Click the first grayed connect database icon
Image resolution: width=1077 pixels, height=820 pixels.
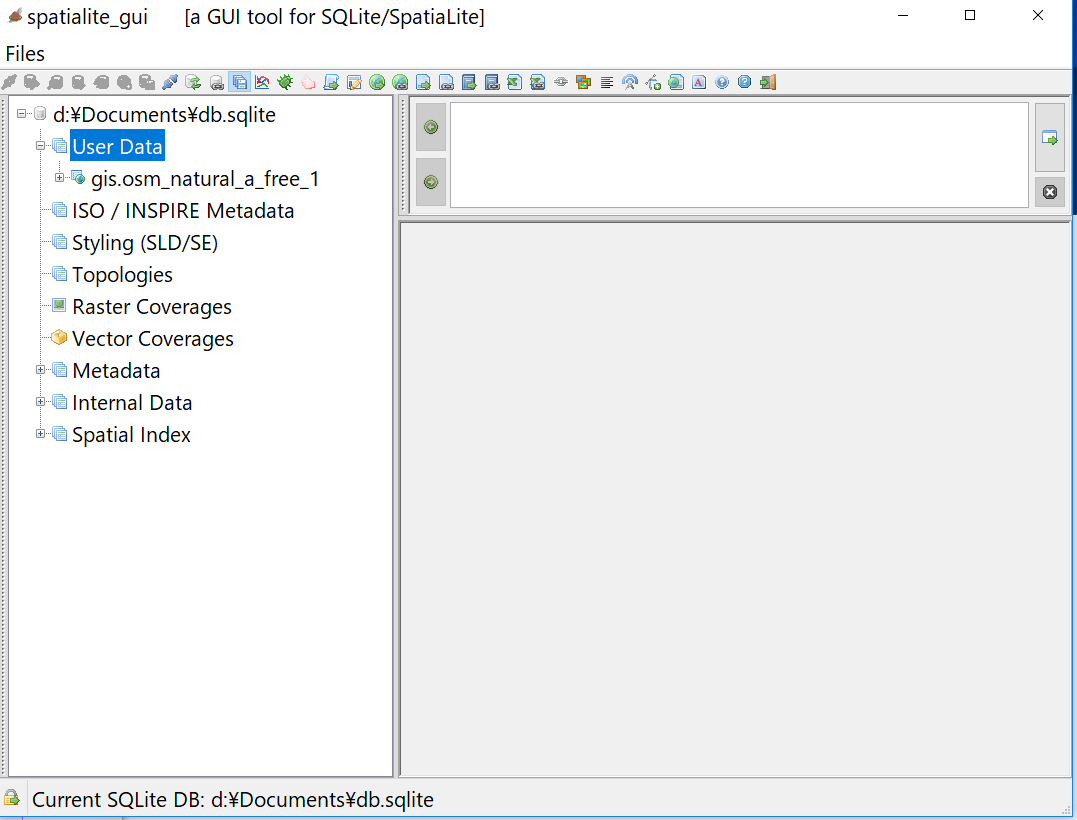(10, 82)
